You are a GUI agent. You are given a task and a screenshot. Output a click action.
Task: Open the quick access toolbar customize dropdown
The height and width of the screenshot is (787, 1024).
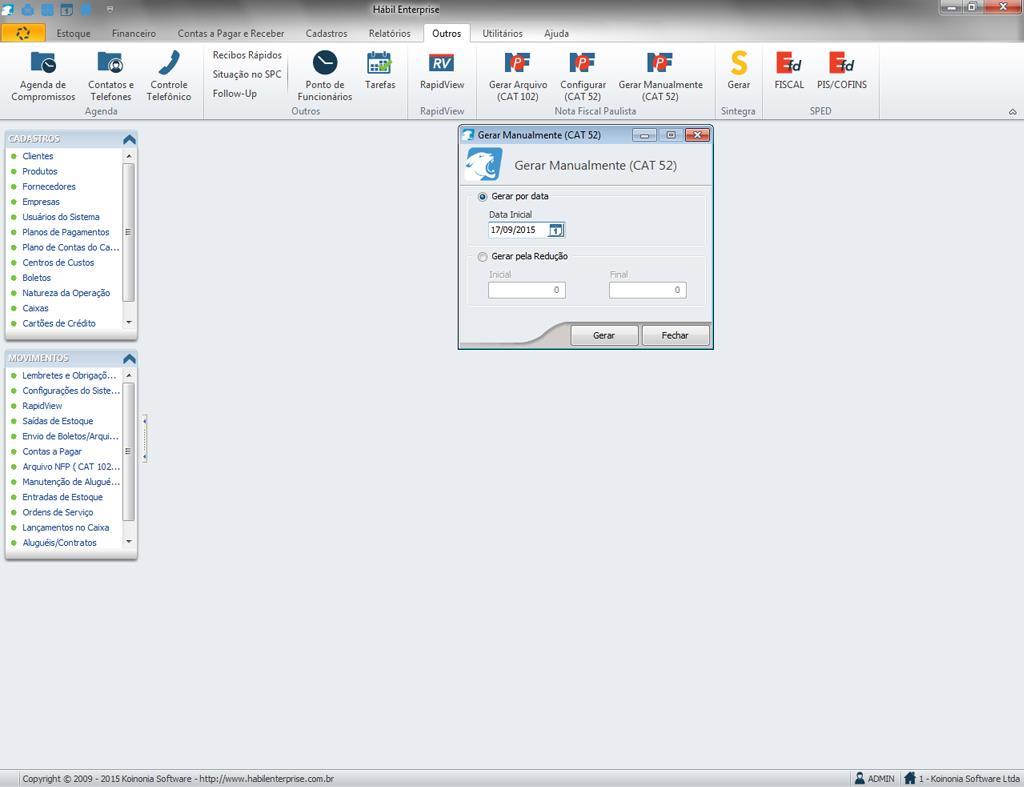point(109,9)
